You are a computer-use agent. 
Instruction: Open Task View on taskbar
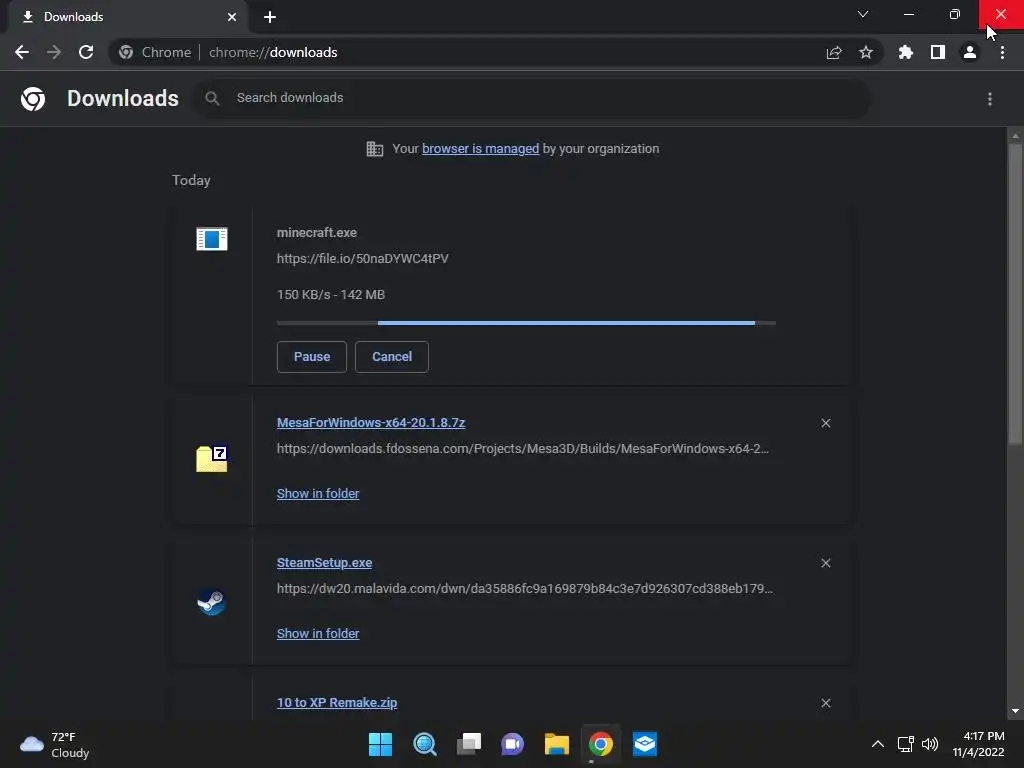pos(468,744)
